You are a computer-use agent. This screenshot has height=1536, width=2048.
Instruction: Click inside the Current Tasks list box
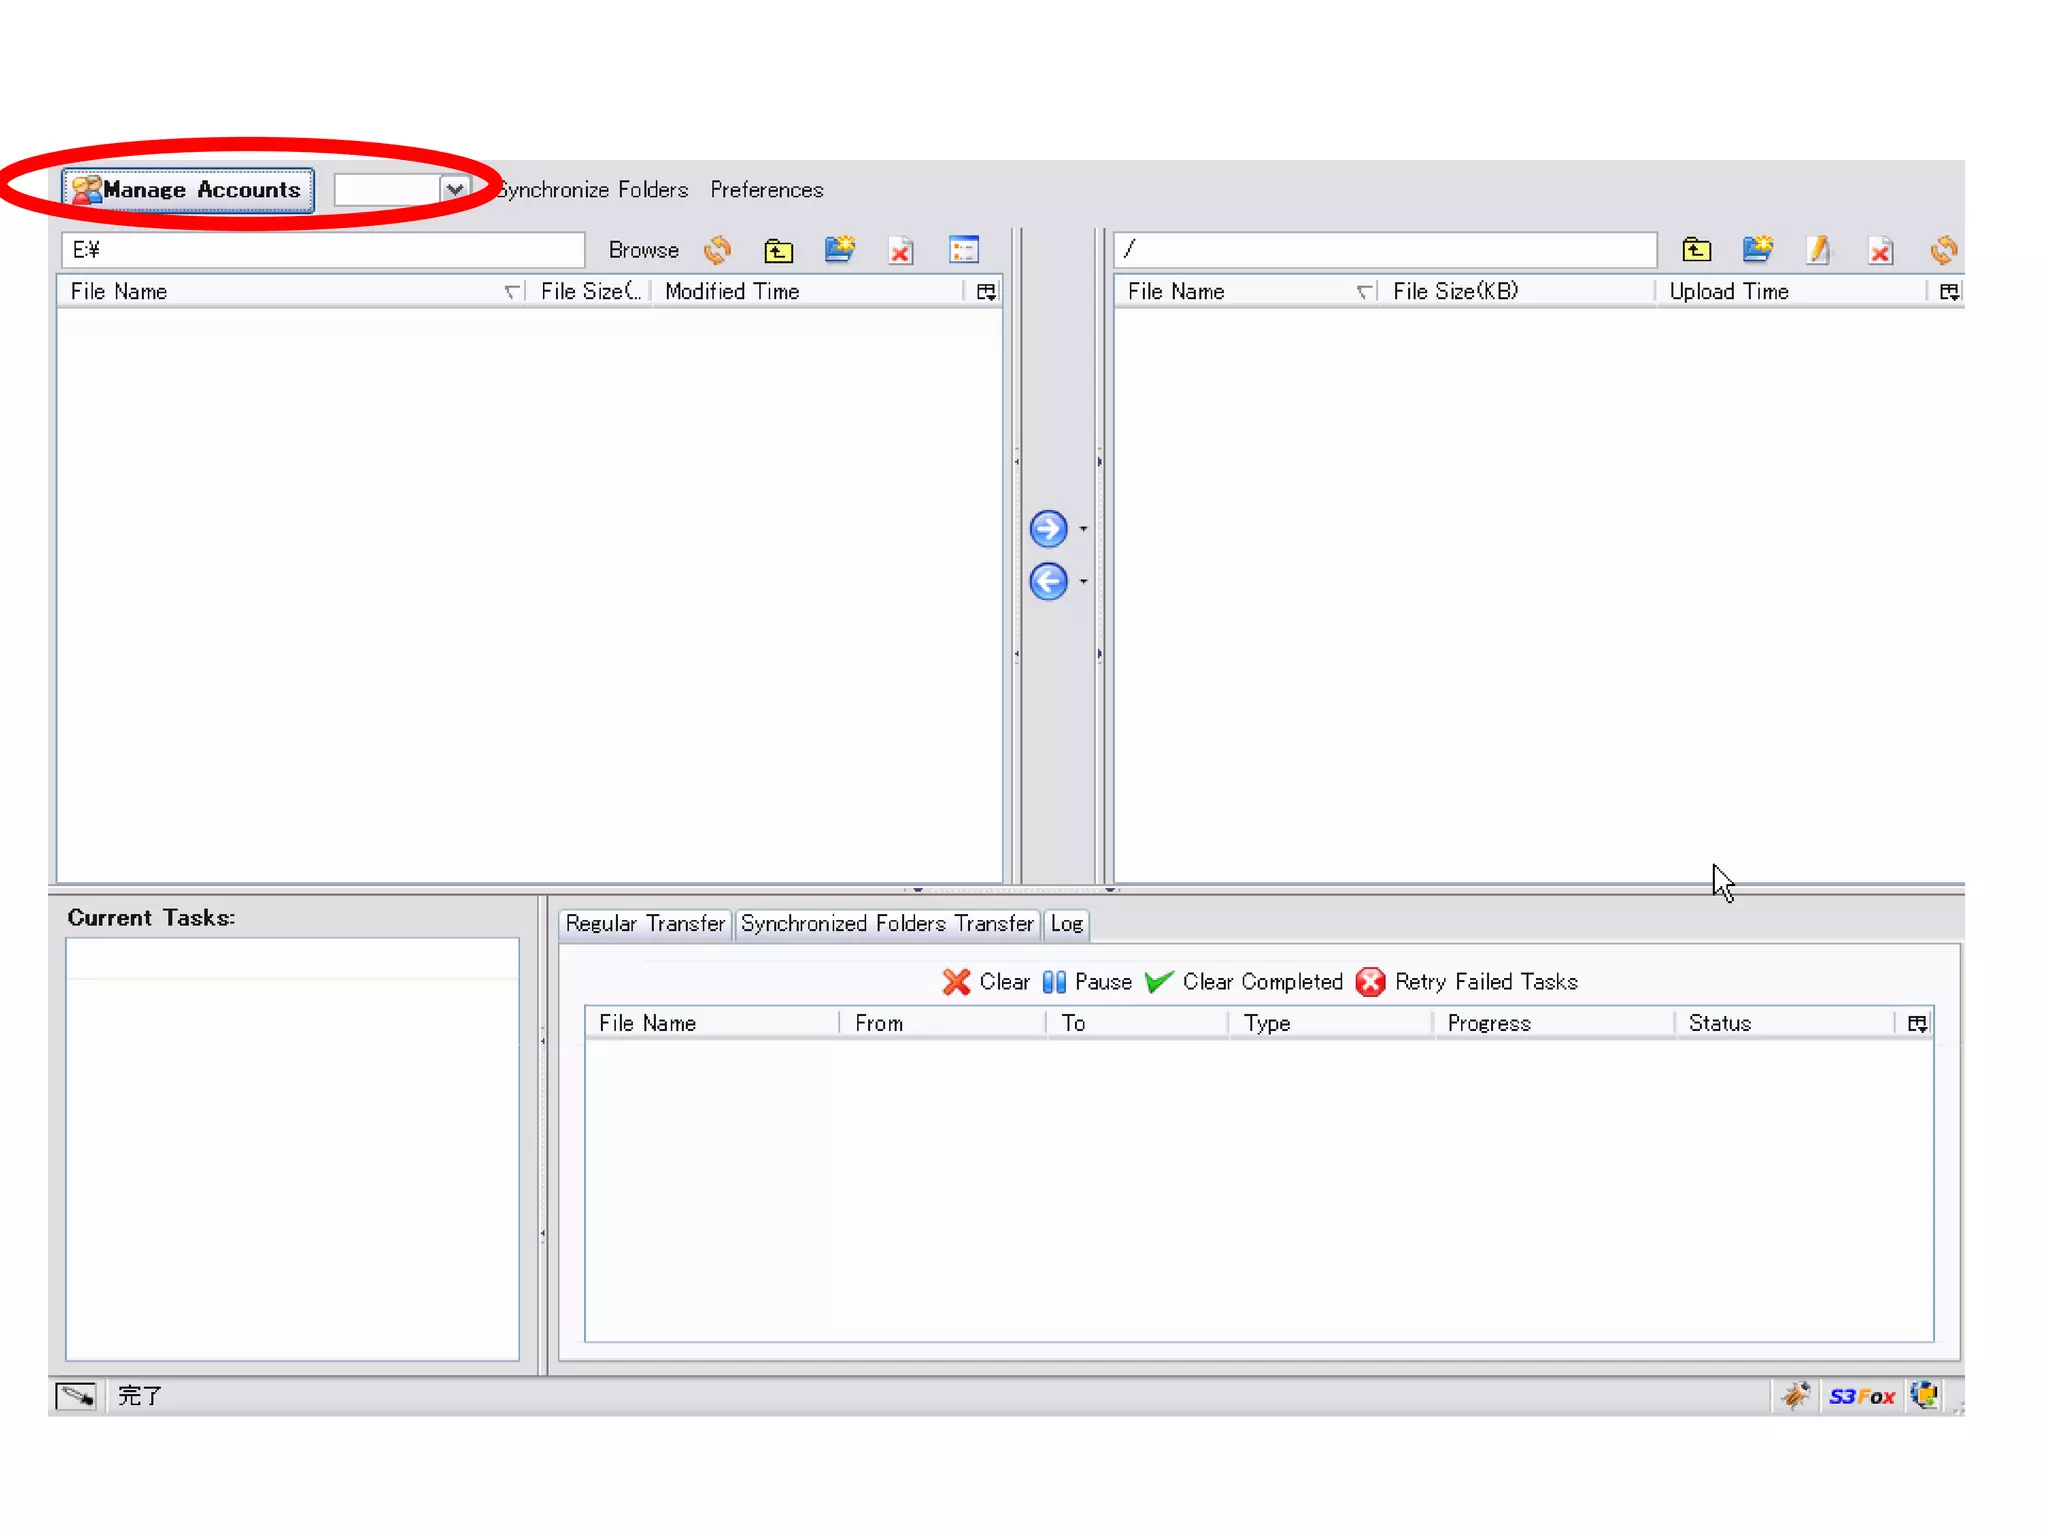292,1149
